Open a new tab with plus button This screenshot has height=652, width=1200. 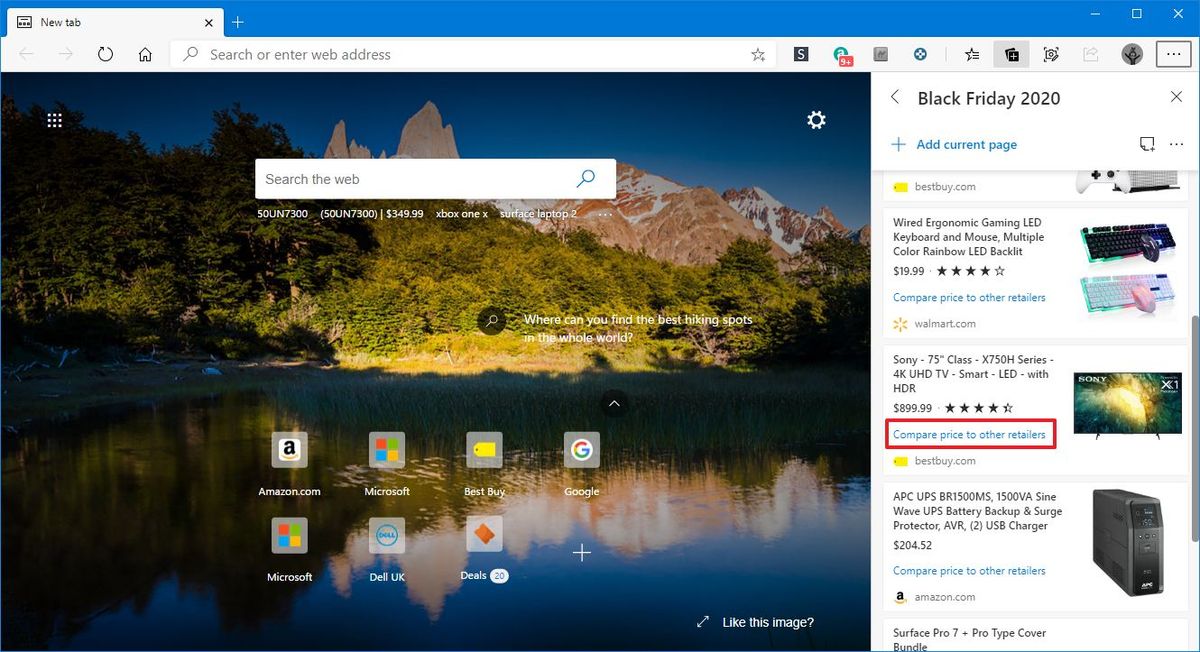237,22
